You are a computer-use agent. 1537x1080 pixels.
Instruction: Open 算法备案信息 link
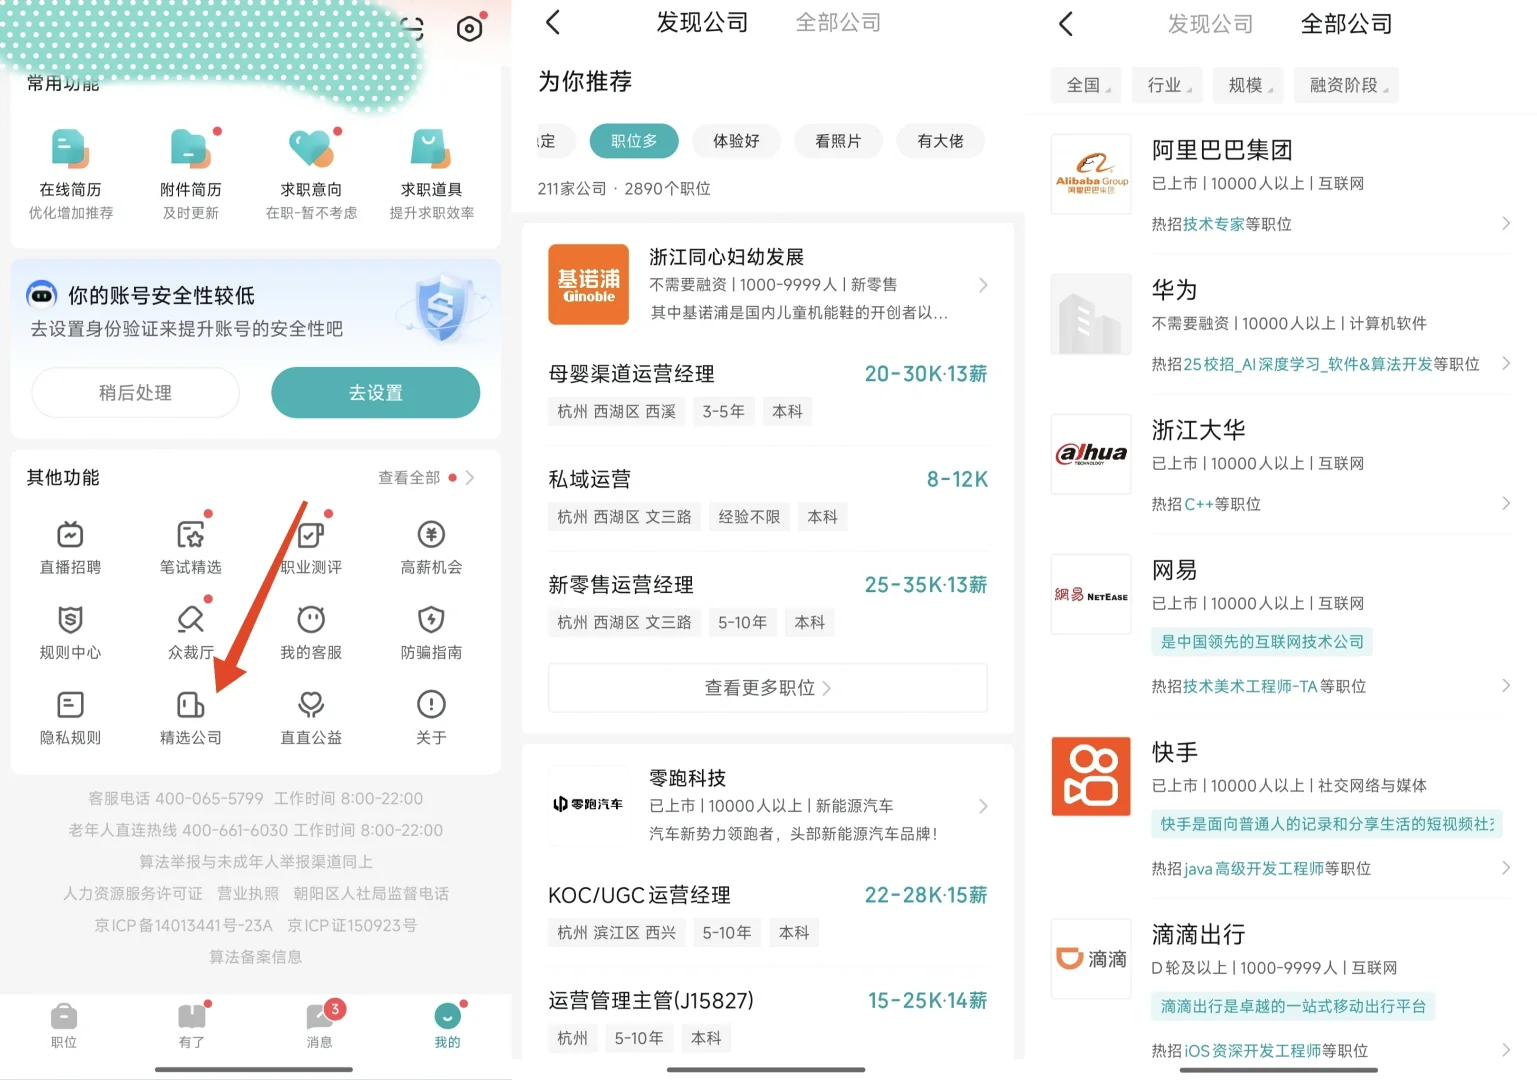click(x=255, y=957)
